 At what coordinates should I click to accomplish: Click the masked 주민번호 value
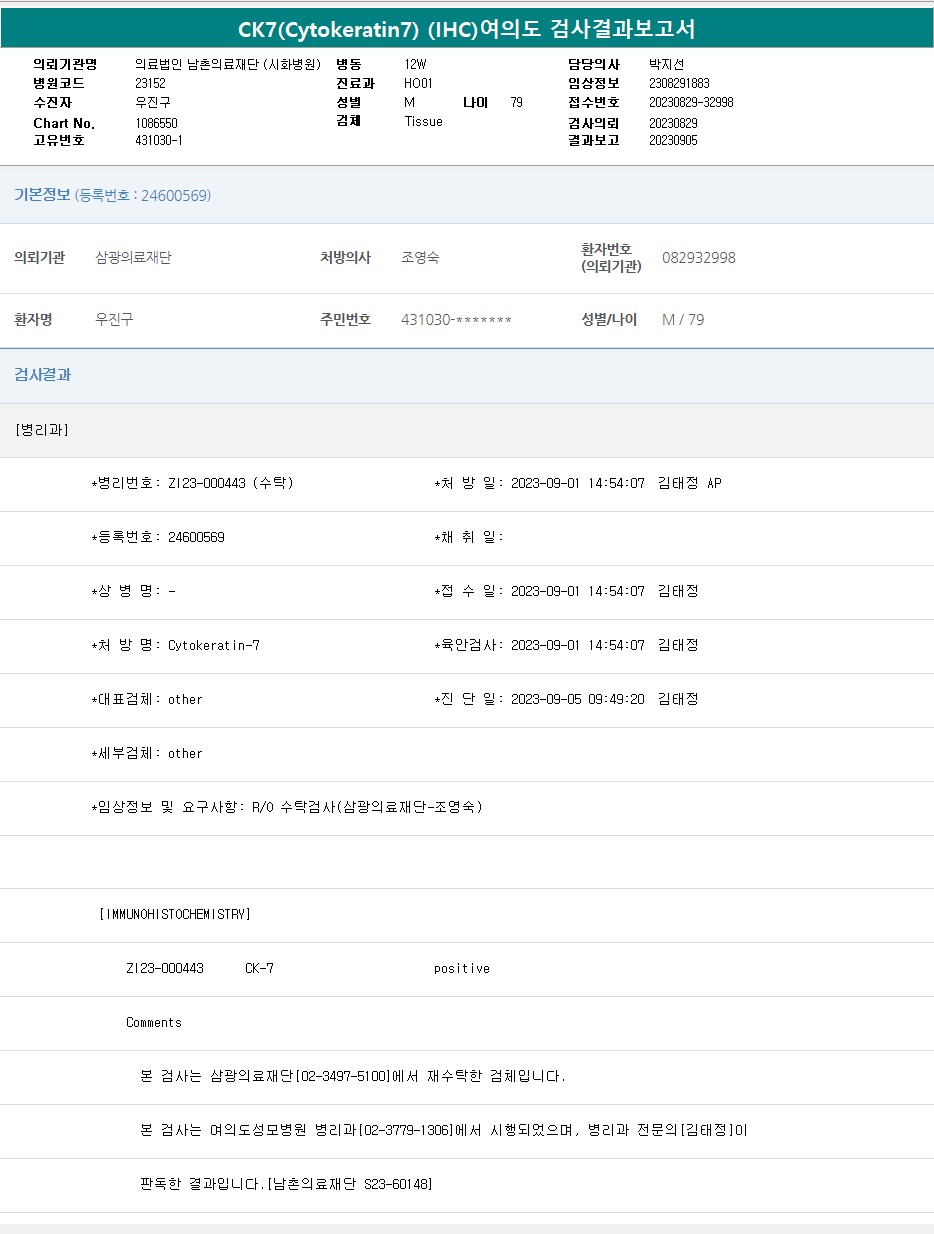pos(456,320)
